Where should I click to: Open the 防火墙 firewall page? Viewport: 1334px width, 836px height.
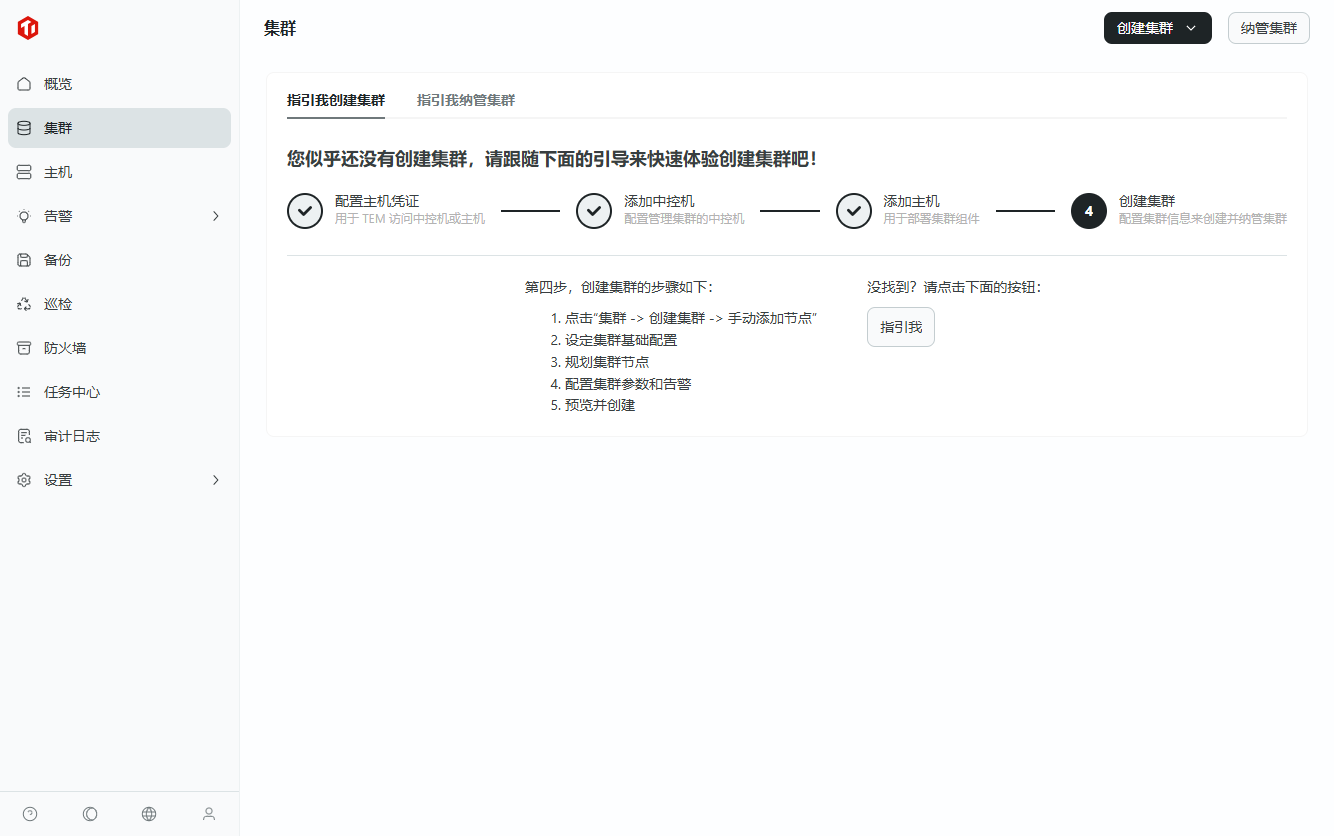click(x=65, y=348)
